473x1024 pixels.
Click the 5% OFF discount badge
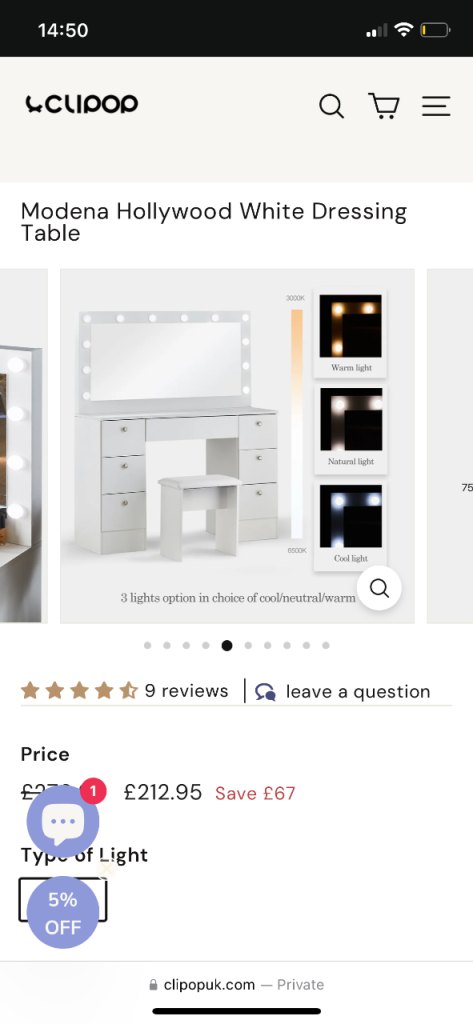coord(63,912)
